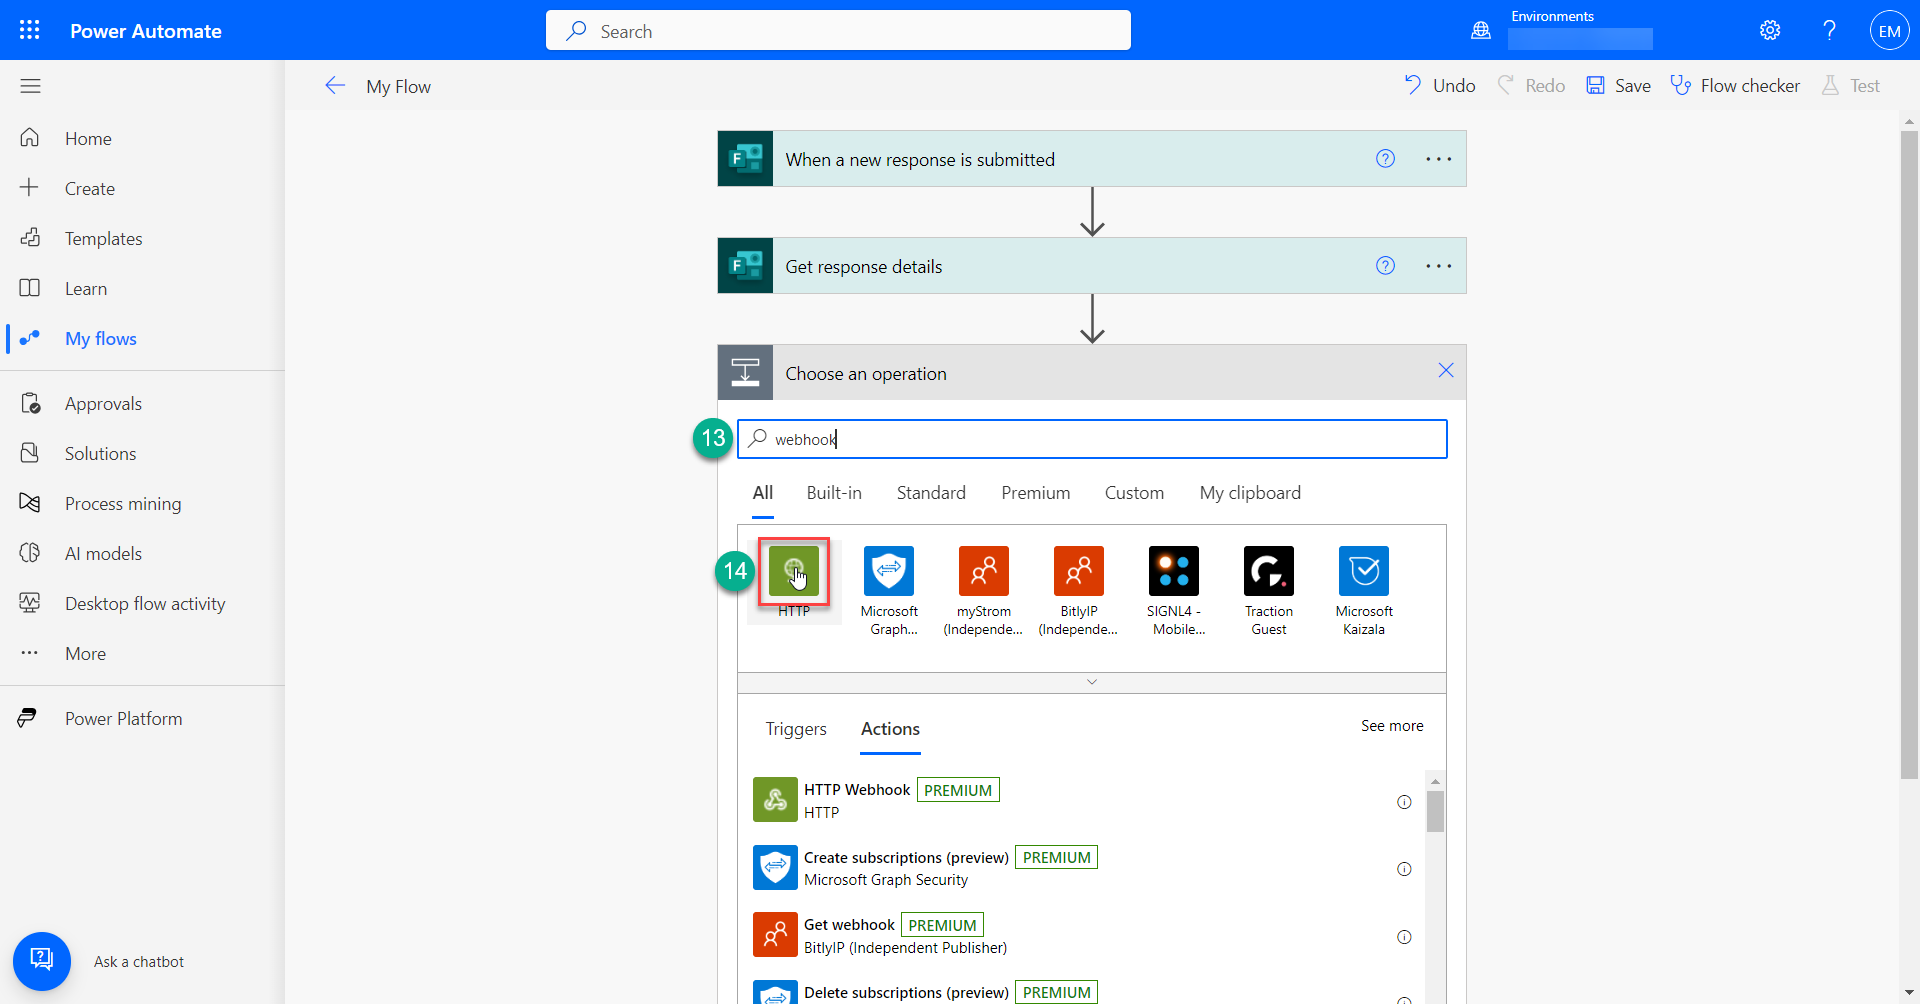Open Flow checker

click(x=1735, y=85)
